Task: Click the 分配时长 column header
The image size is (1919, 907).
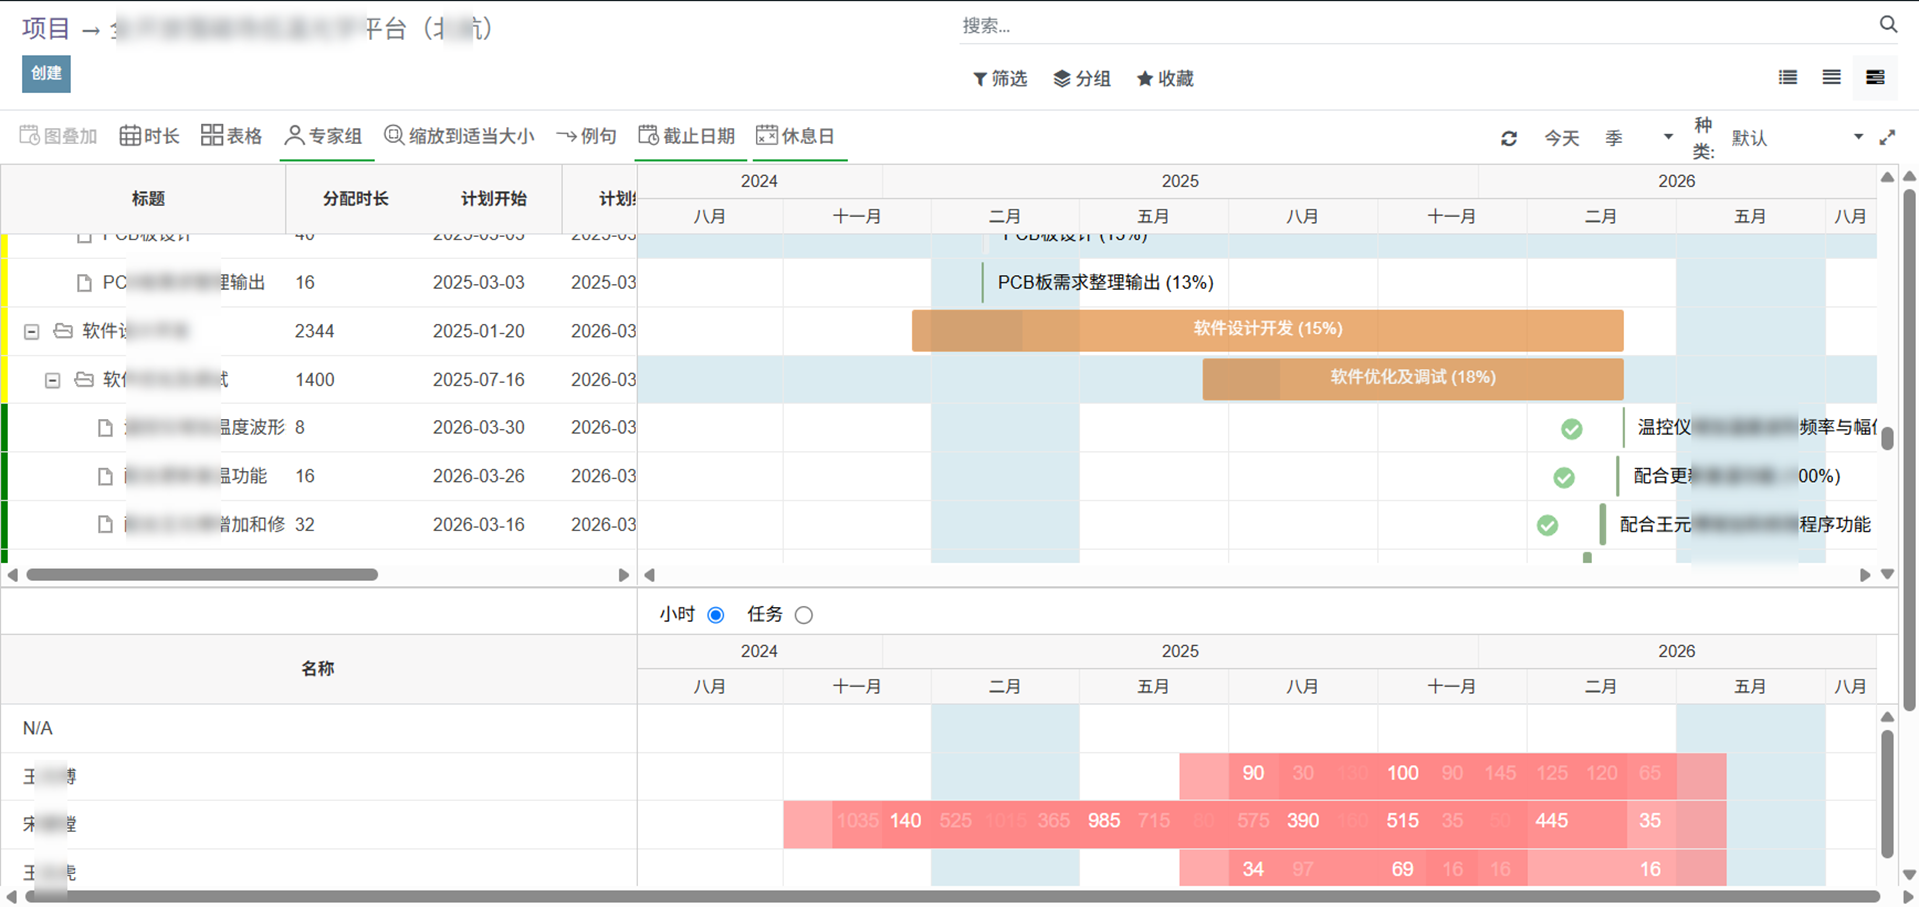Action: (x=355, y=199)
